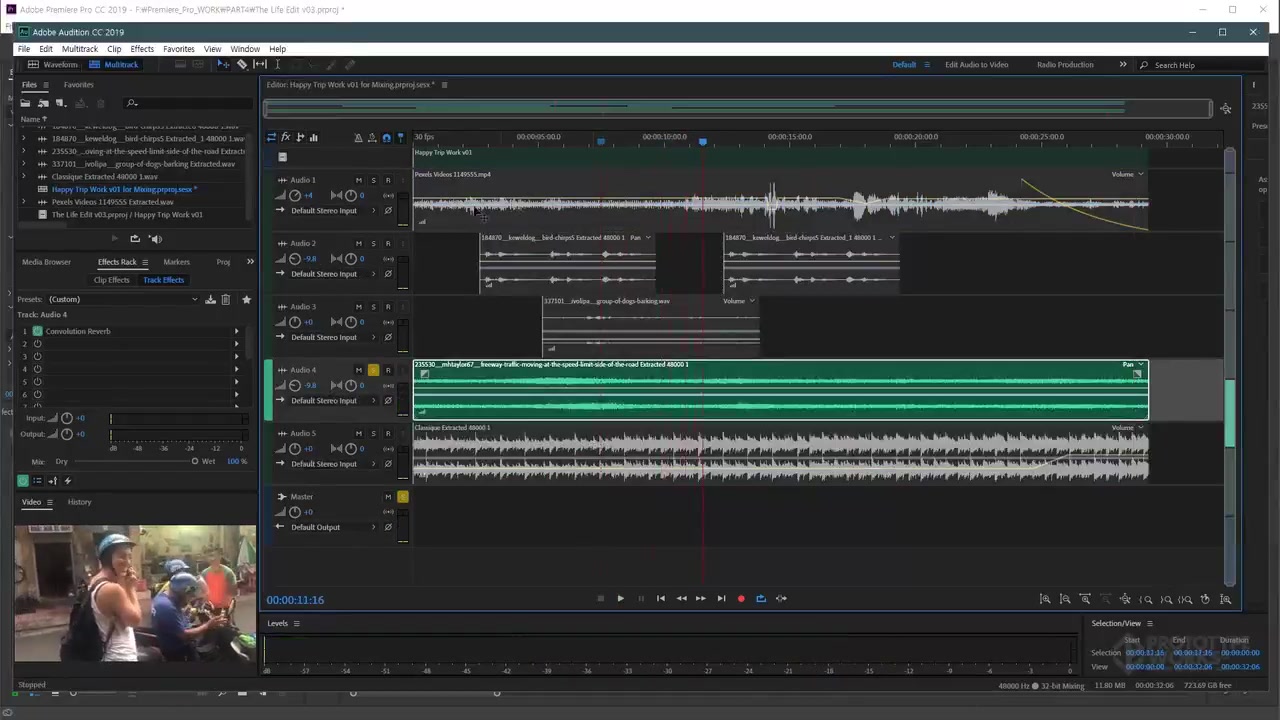
Task: Select the Time Selection tool
Action: (x=277, y=65)
